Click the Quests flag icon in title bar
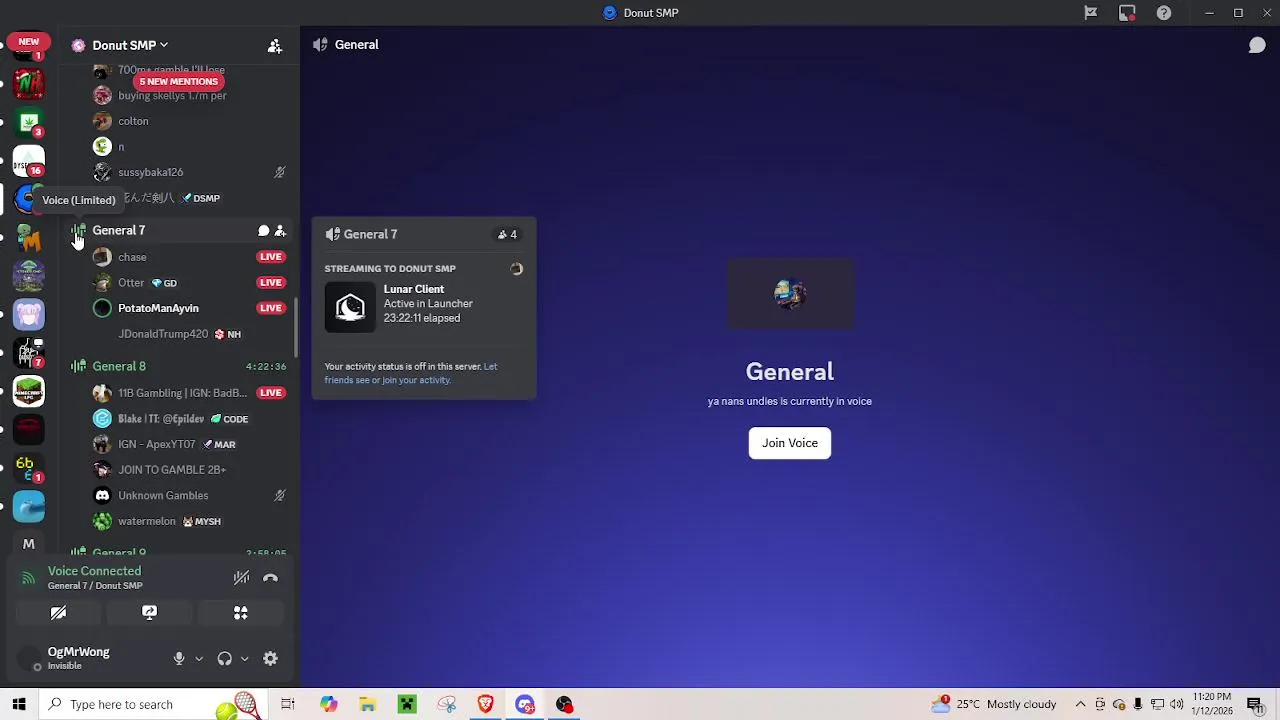This screenshot has height=720, width=1280. 1091,13
